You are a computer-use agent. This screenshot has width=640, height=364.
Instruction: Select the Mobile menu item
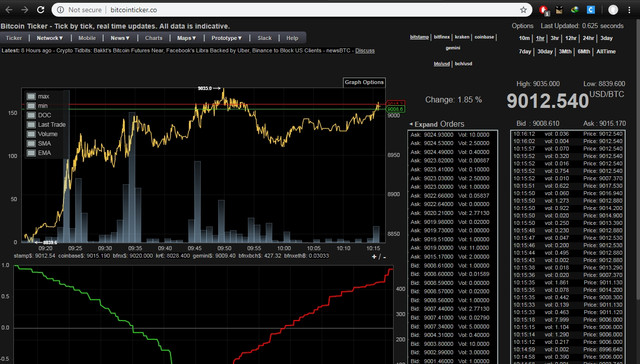(x=87, y=38)
